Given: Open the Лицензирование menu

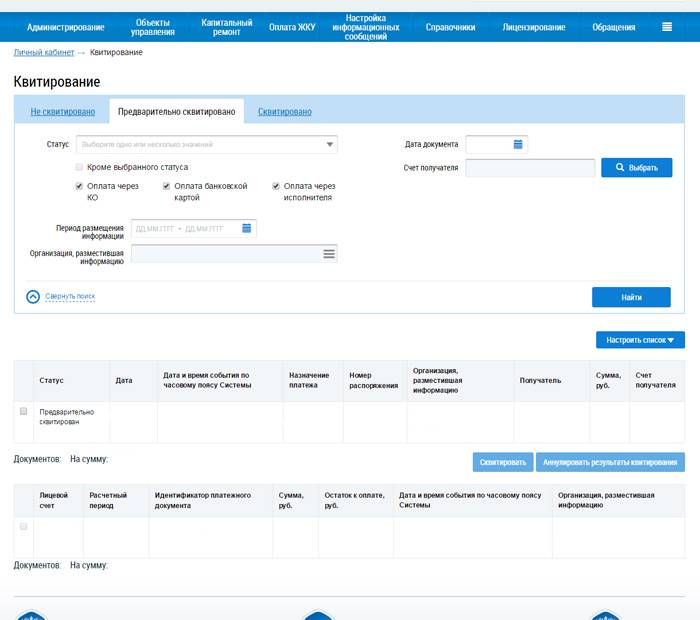Looking at the screenshot, I should point(534,27).
